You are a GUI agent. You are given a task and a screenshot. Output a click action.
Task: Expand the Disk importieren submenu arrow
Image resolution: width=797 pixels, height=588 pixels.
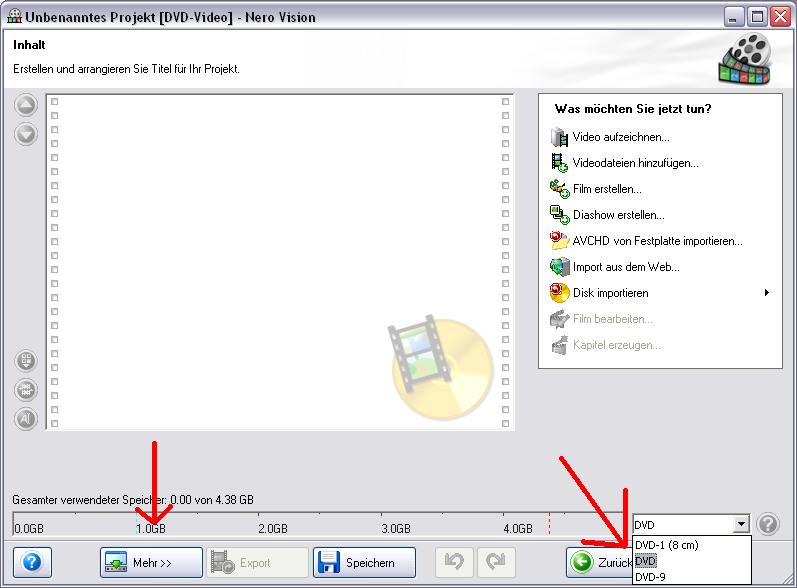click(x=767, y=293)
